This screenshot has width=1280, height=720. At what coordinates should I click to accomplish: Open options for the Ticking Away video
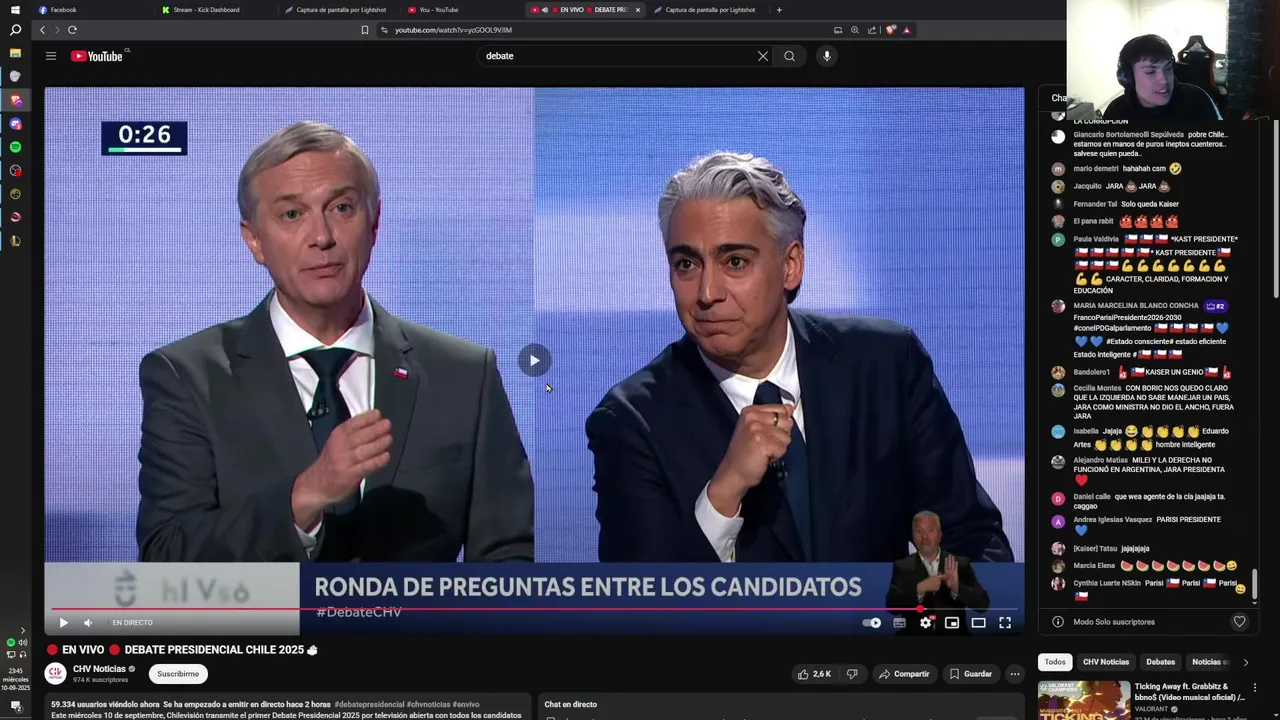tap(1255, 688)
